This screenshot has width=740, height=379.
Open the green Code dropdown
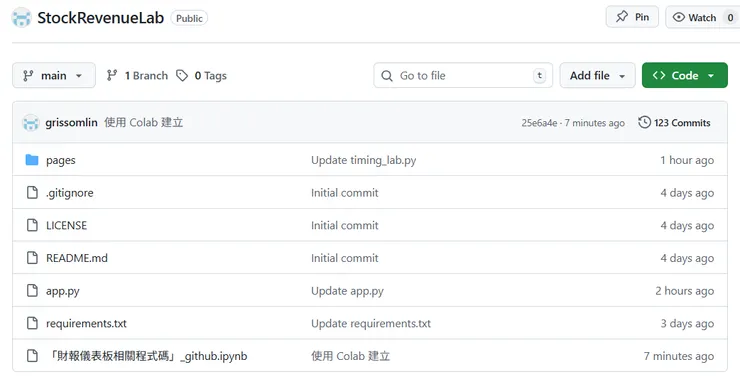[x=685, y=75]
